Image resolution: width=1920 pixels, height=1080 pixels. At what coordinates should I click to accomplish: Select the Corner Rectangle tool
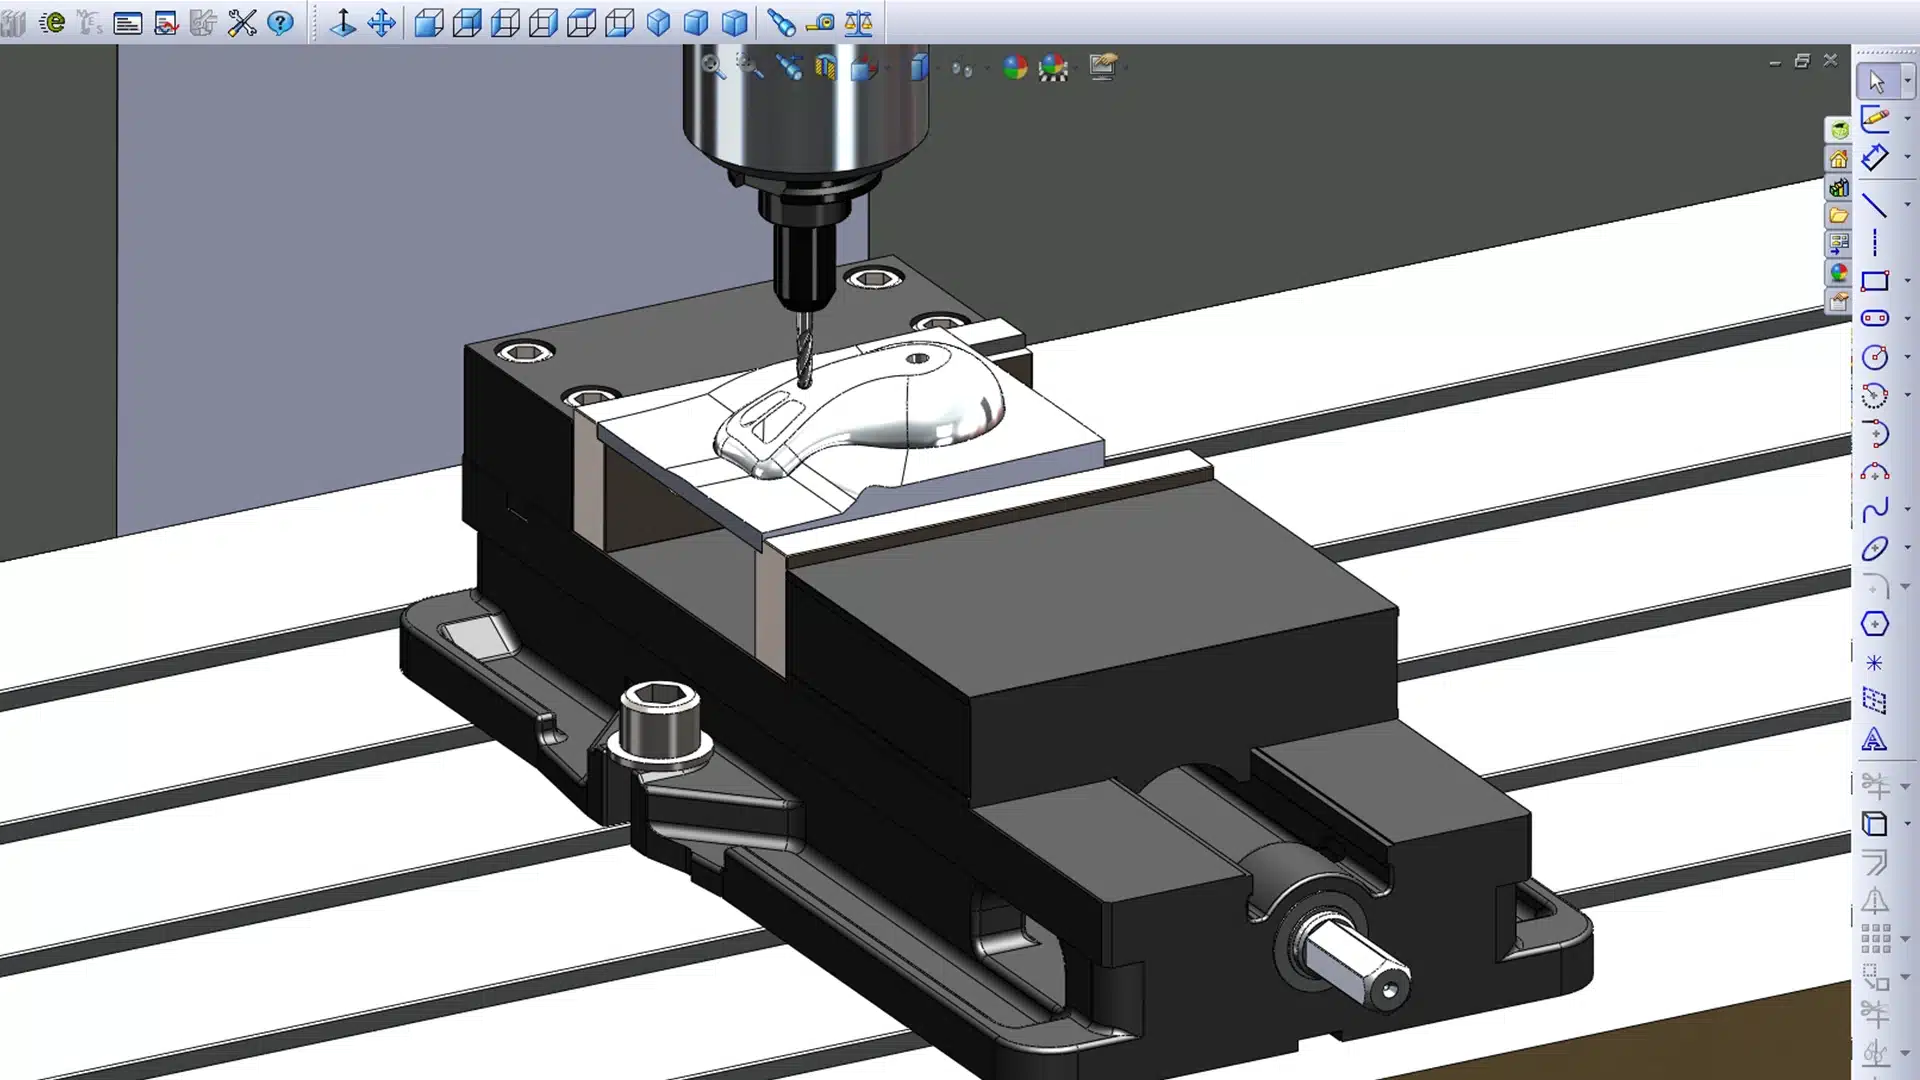[x=1875, y=281]
